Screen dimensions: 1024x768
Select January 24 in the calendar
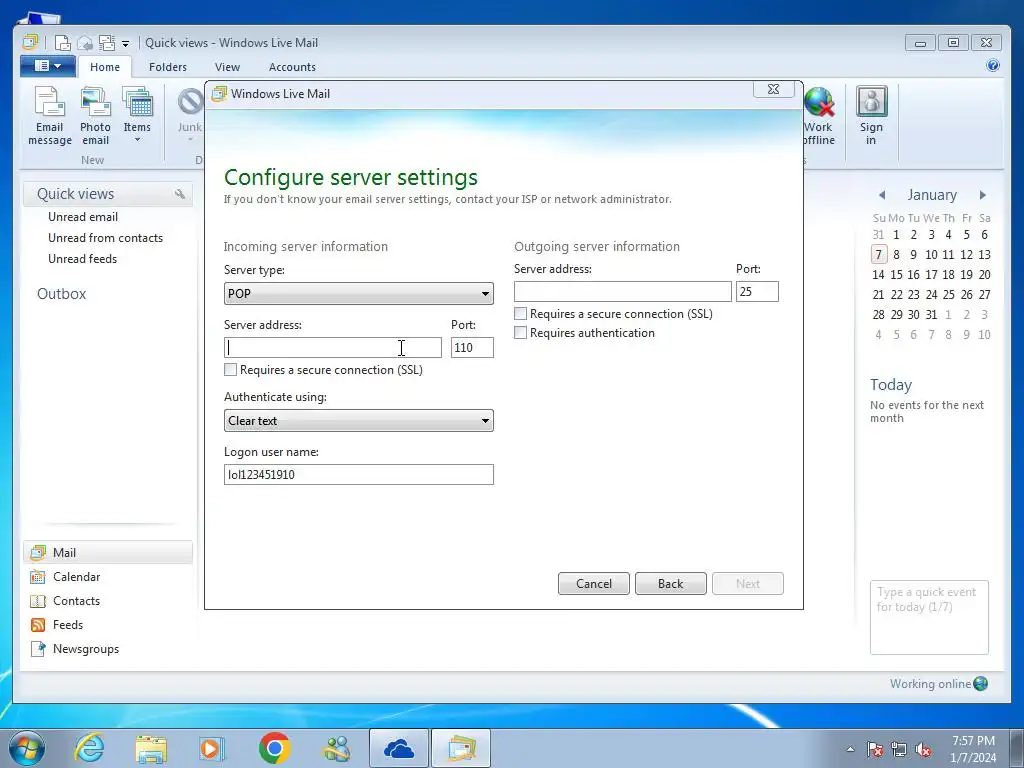[931, 295]
